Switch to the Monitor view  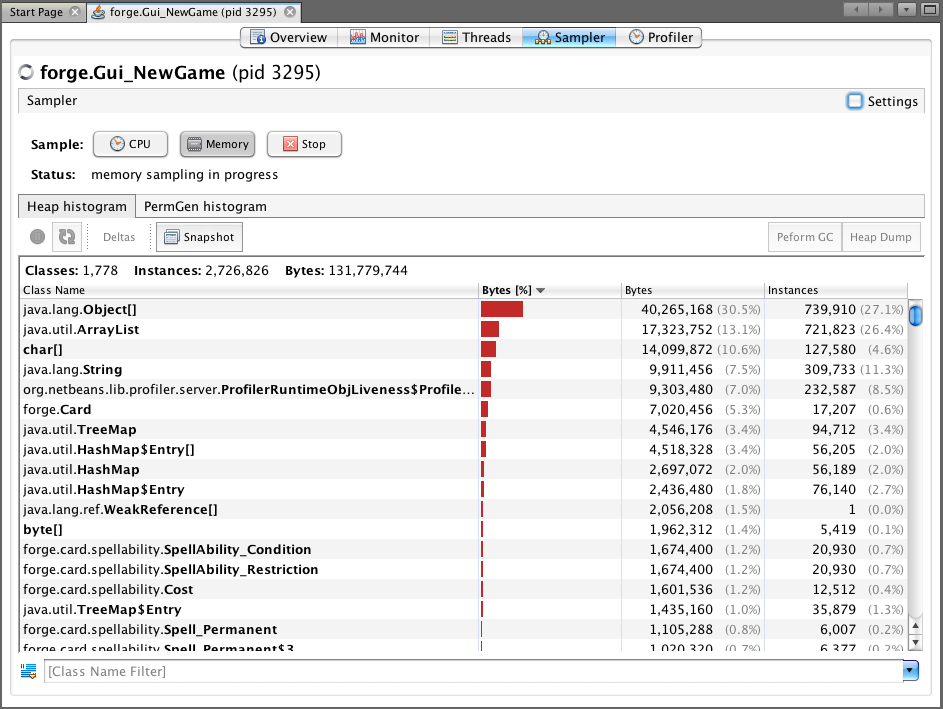384,37
